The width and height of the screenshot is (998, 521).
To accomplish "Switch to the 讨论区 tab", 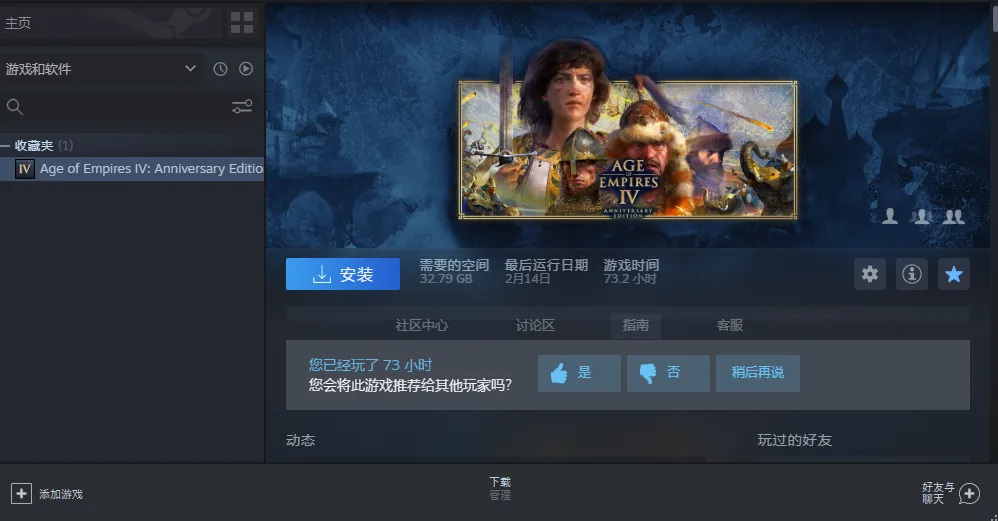I will [535, 325].
